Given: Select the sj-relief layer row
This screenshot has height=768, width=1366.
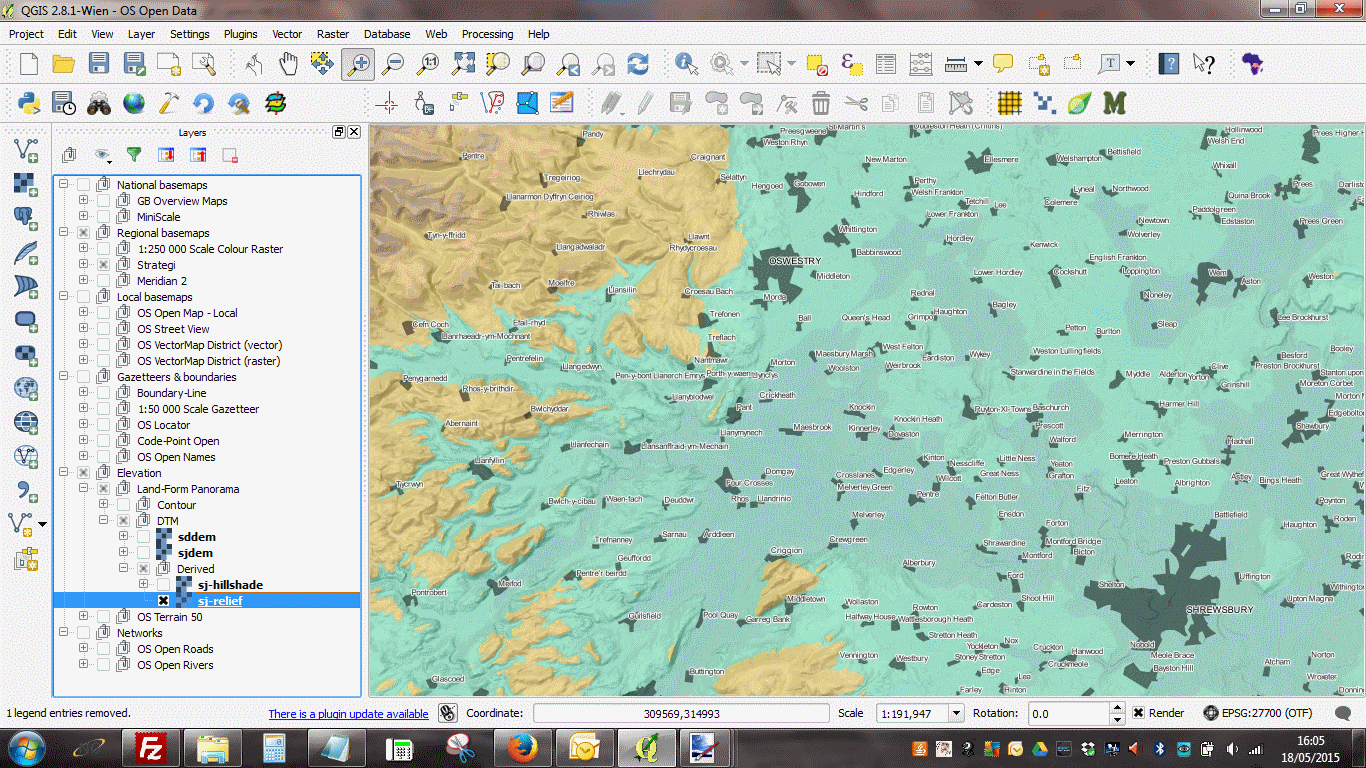Looking at the screenshot, I should [206, 601].
